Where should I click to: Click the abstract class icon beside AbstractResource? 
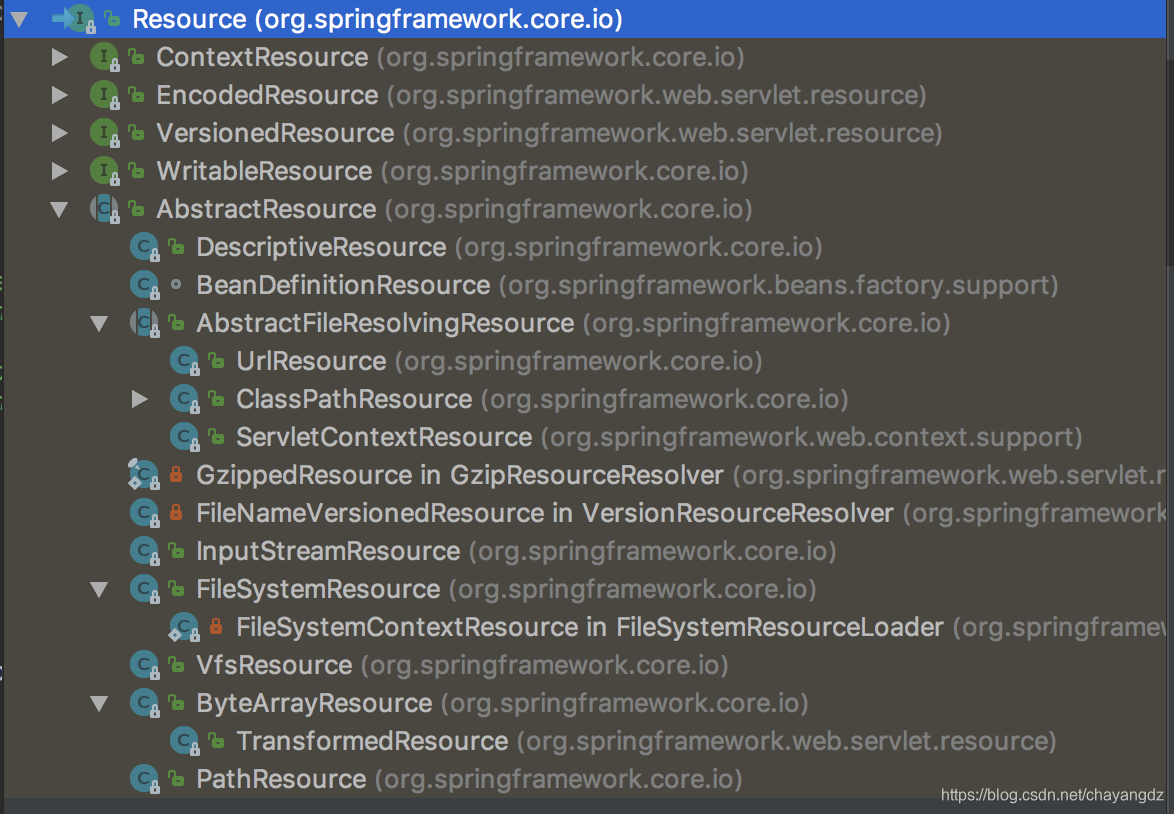pos(104,210)
